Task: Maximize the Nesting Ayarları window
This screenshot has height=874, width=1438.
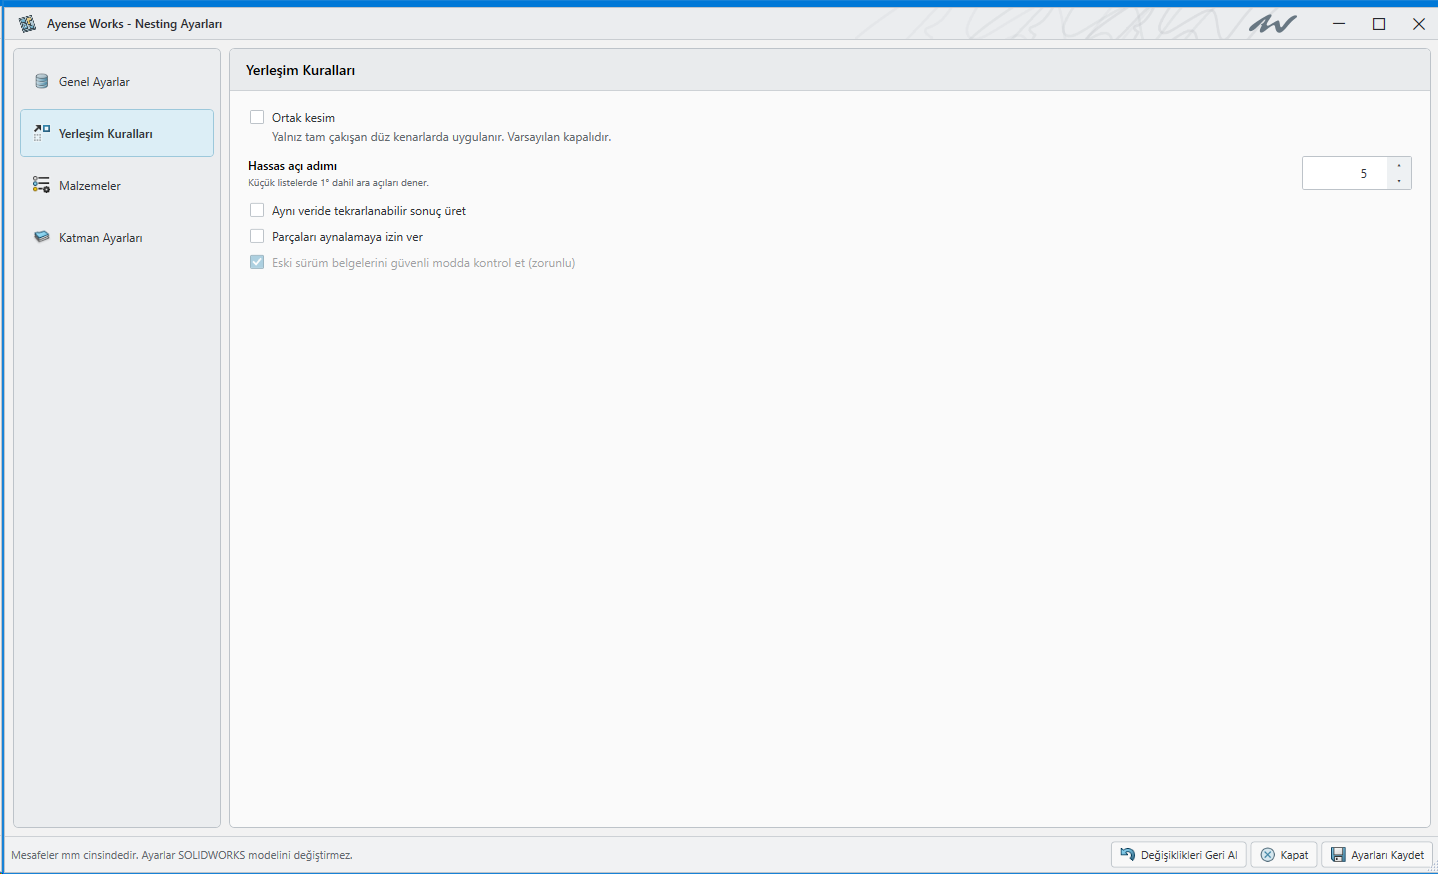Action: [x=1379, y=23]
